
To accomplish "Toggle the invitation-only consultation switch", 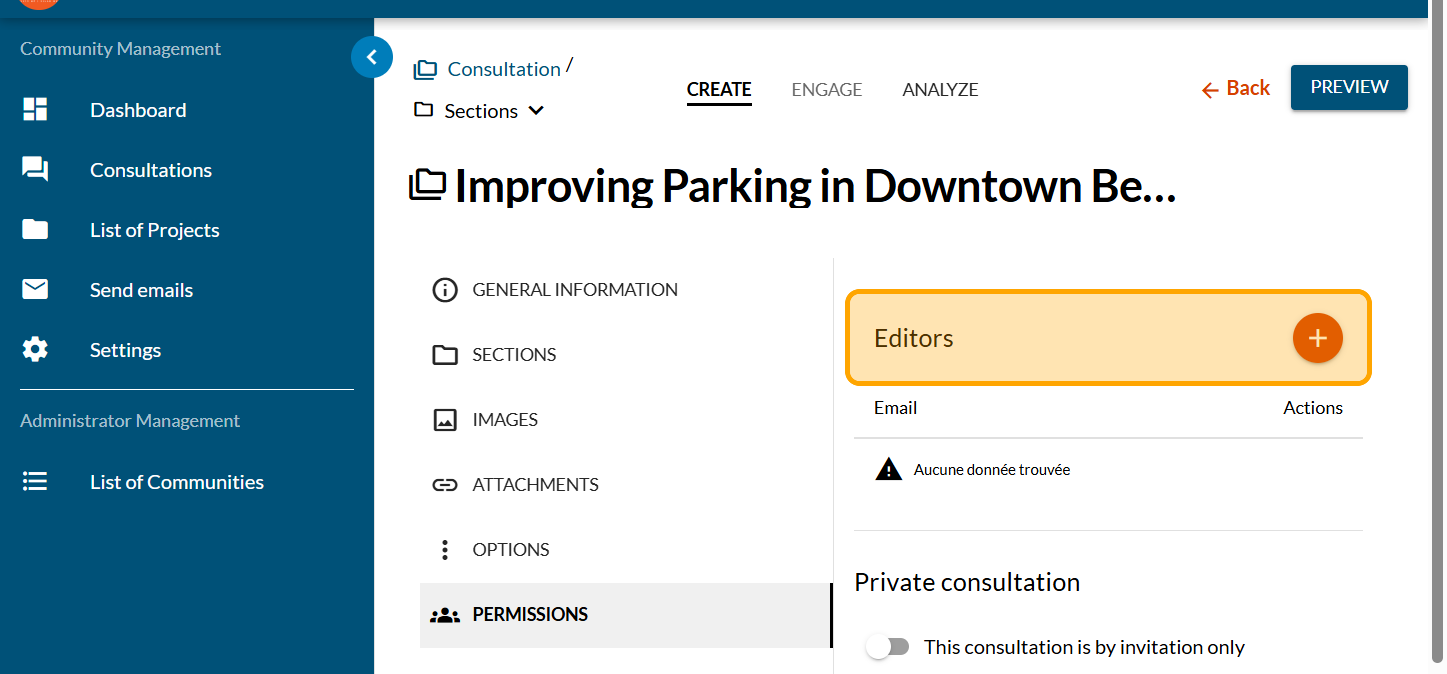I will (887, 647).
